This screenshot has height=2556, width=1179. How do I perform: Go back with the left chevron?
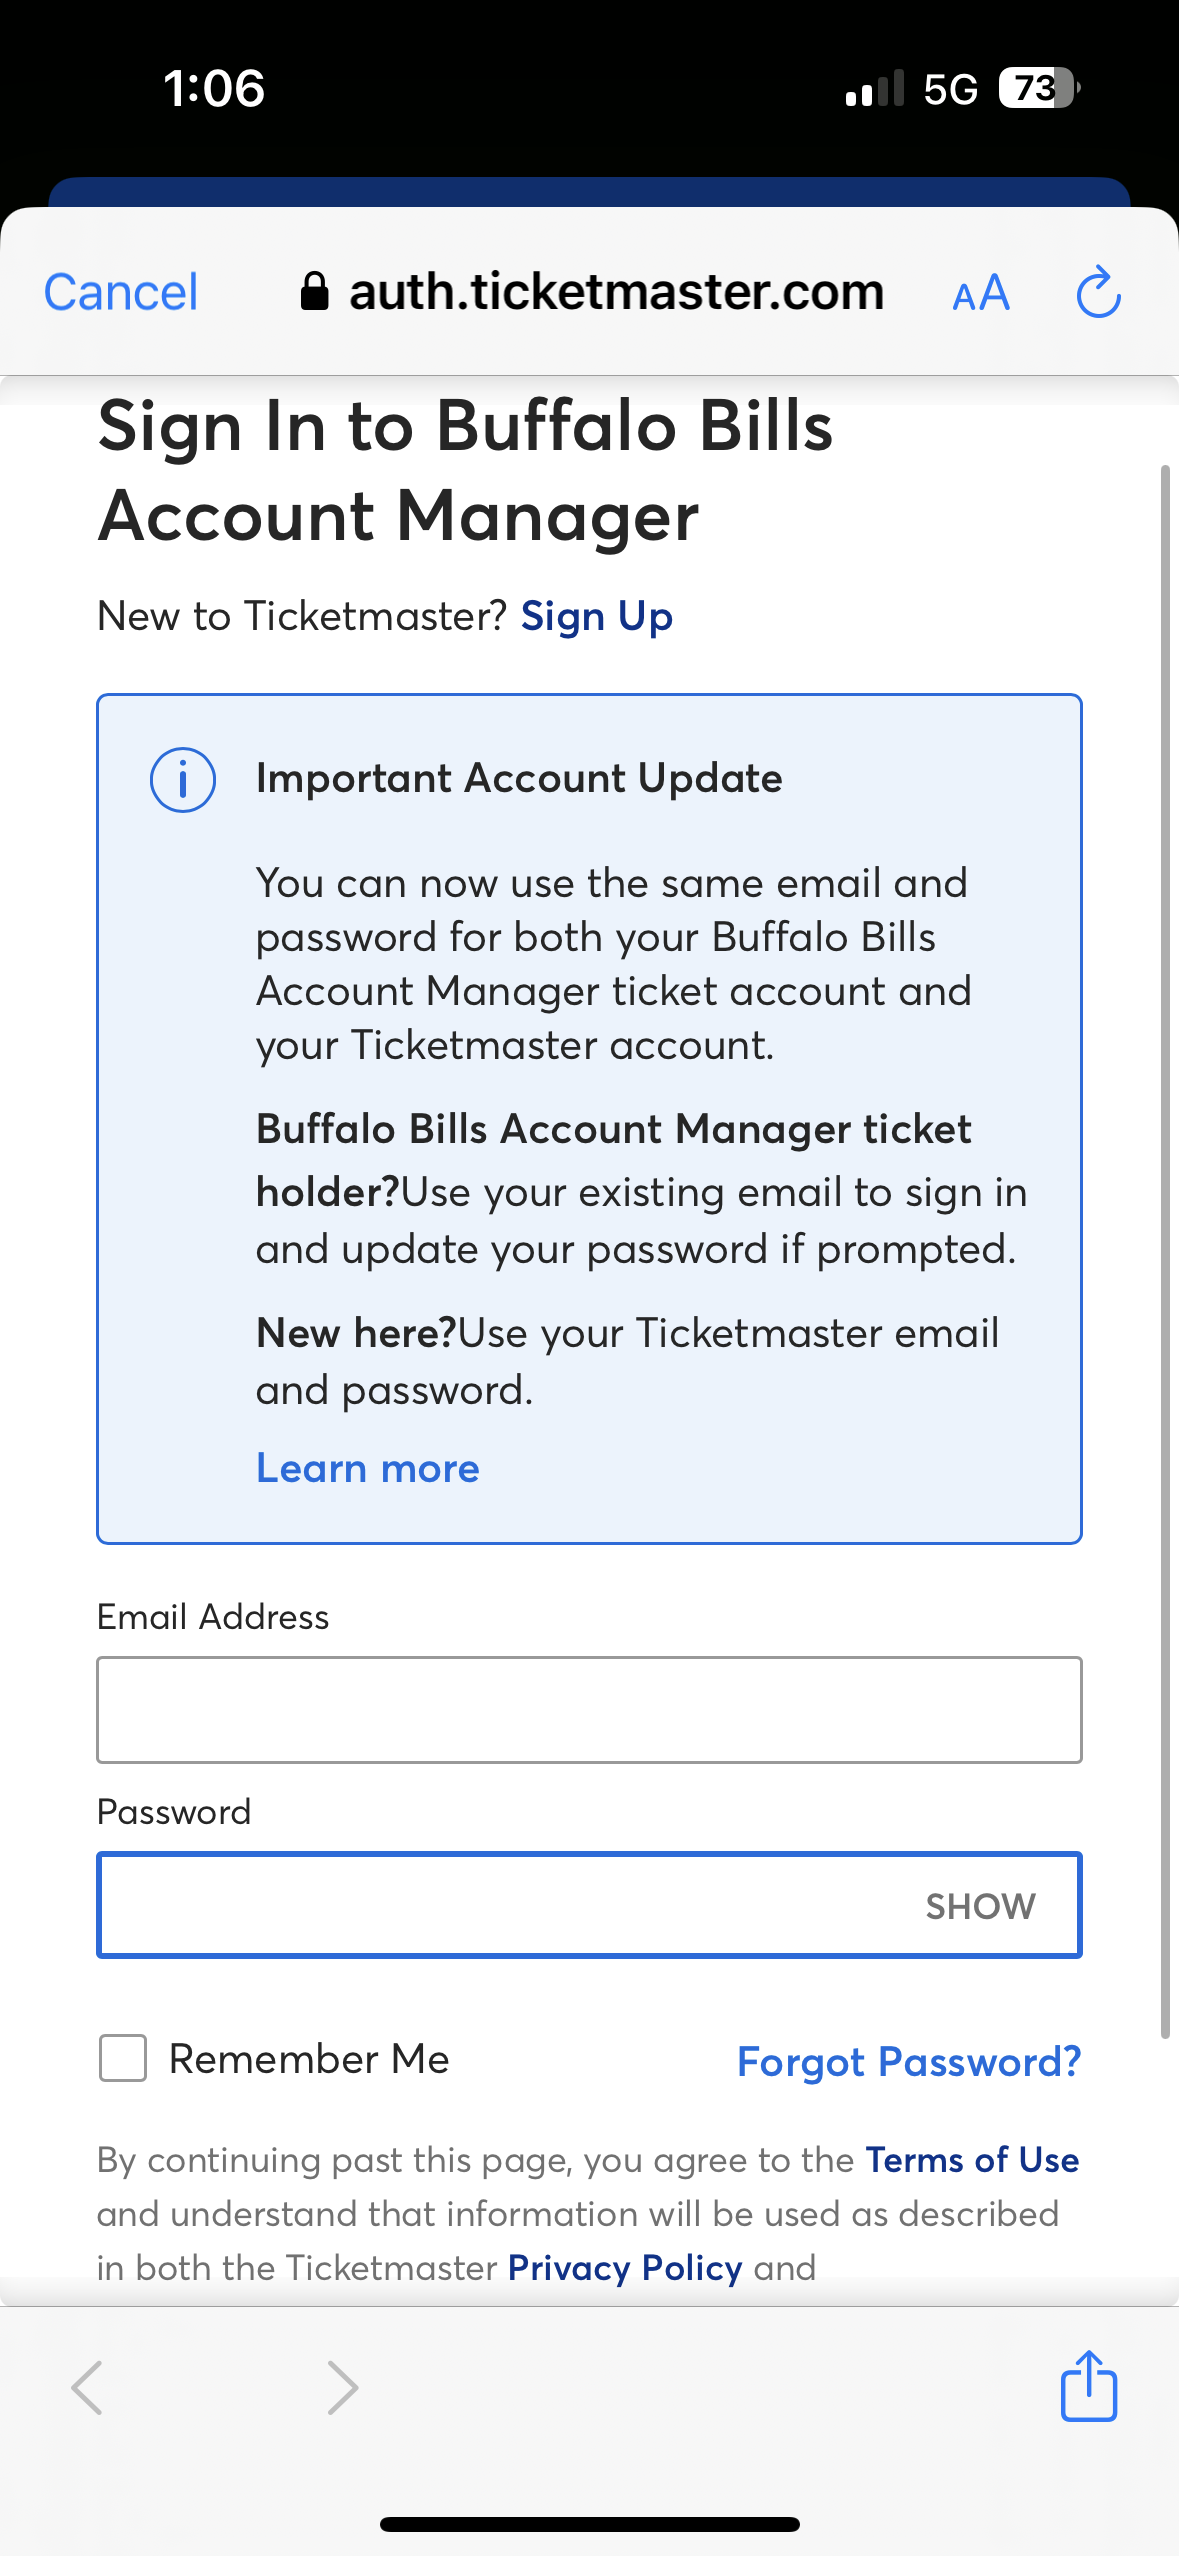pos(88,2388)
